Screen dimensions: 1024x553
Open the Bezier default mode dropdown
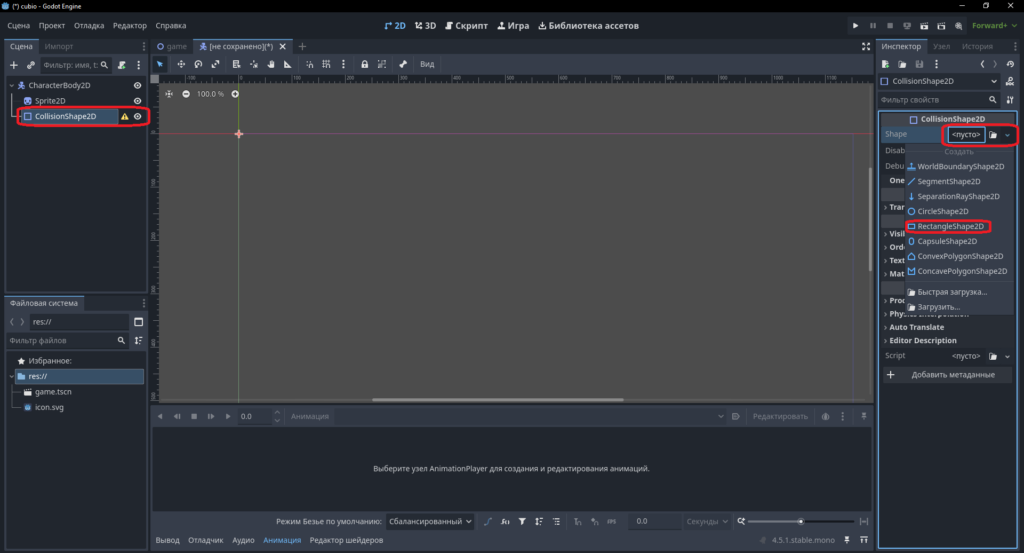[429, 522]
